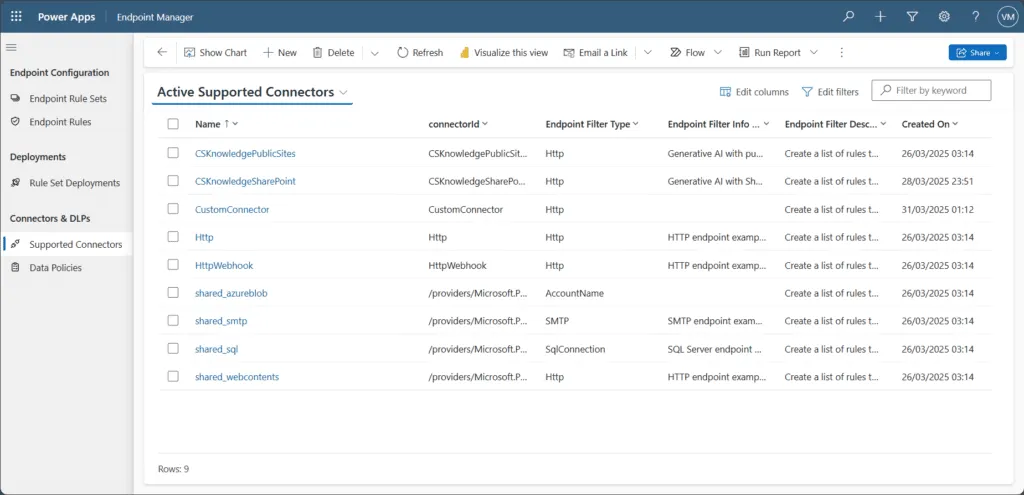Open the shared_smtp record link

pos(221,321)
